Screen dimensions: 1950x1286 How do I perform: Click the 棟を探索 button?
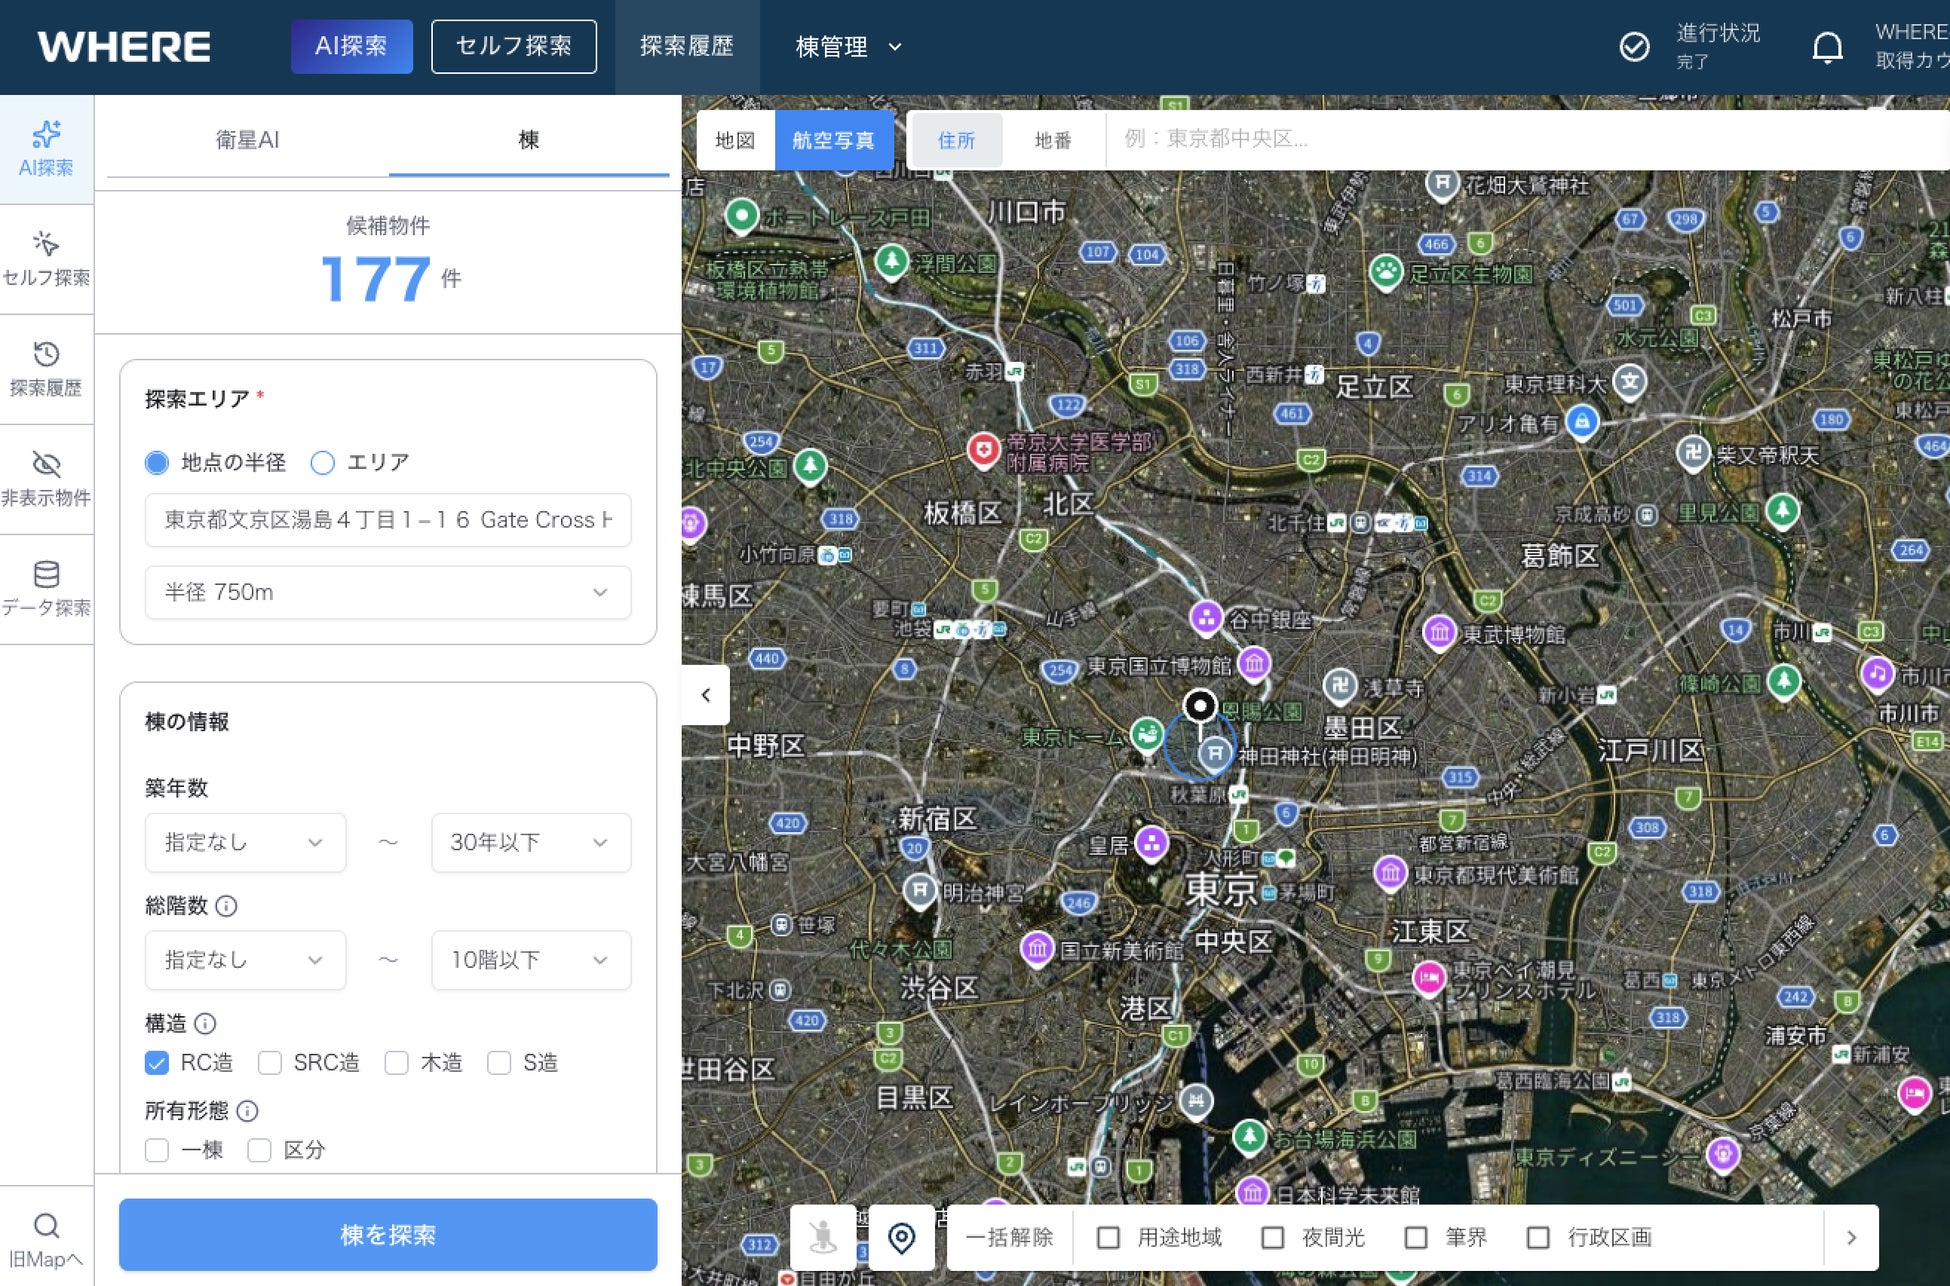[x=388, y=1235]
